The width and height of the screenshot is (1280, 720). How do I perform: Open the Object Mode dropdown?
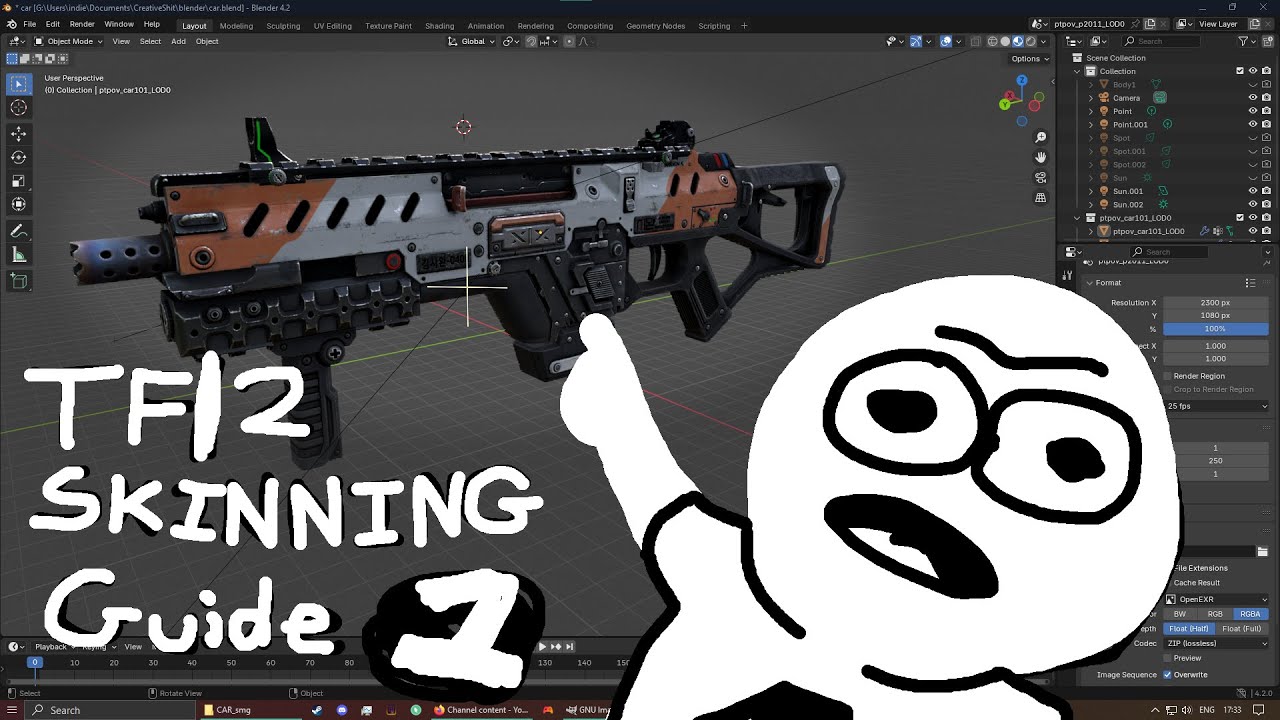tap(66, 41)
